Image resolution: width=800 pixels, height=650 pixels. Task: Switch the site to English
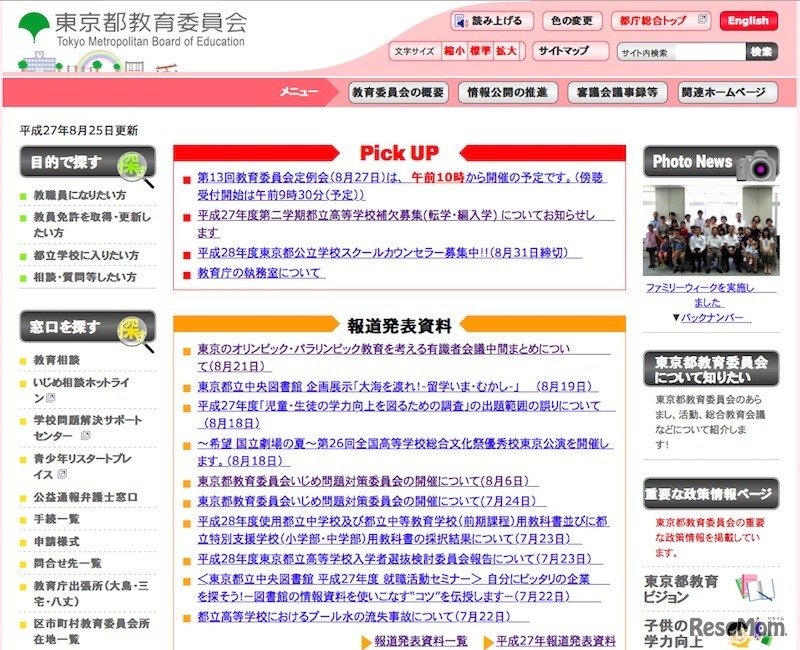[748, 20]
